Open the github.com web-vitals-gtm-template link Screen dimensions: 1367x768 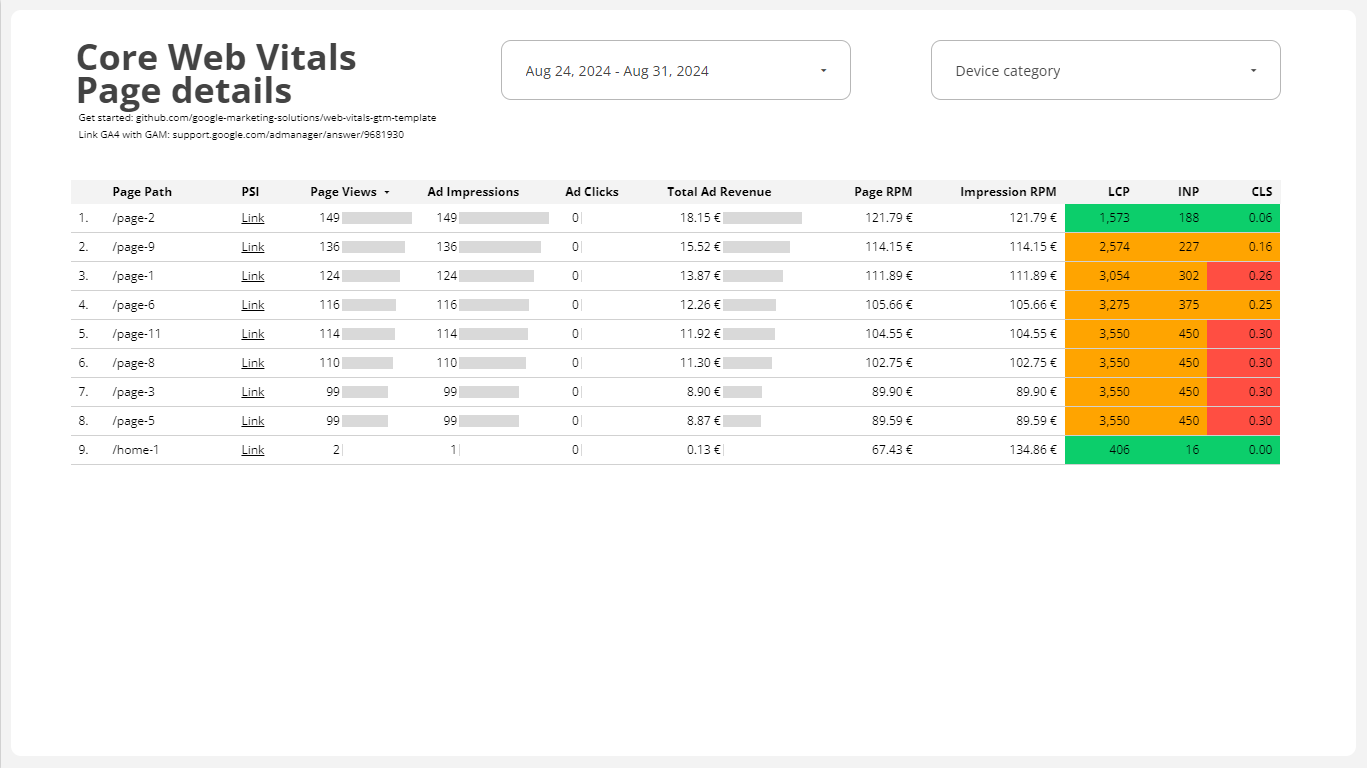(x=255, y=117)
